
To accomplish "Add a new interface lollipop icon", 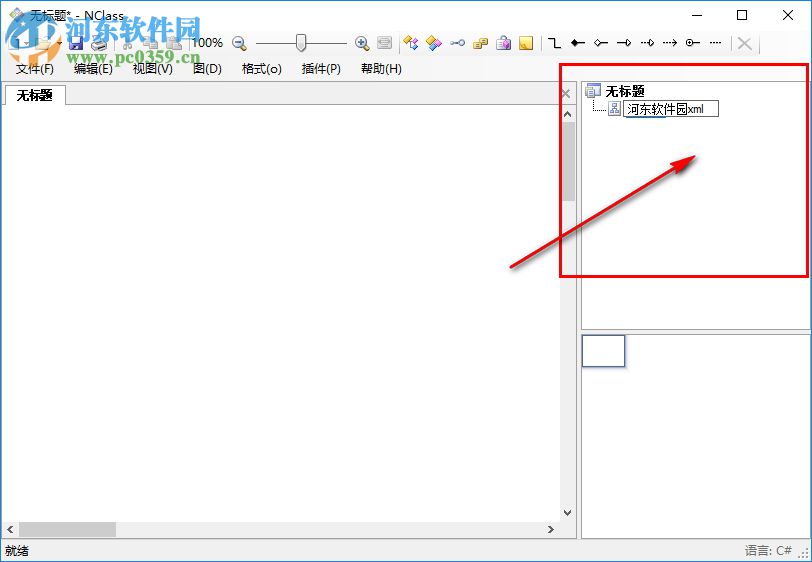I will (x=457, y=43).
